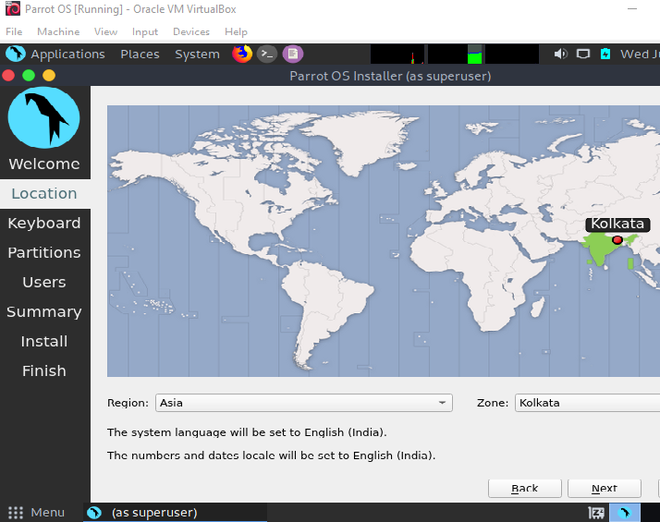
Task: Open the purple text editor launcher icon
Action: point(293,54)
